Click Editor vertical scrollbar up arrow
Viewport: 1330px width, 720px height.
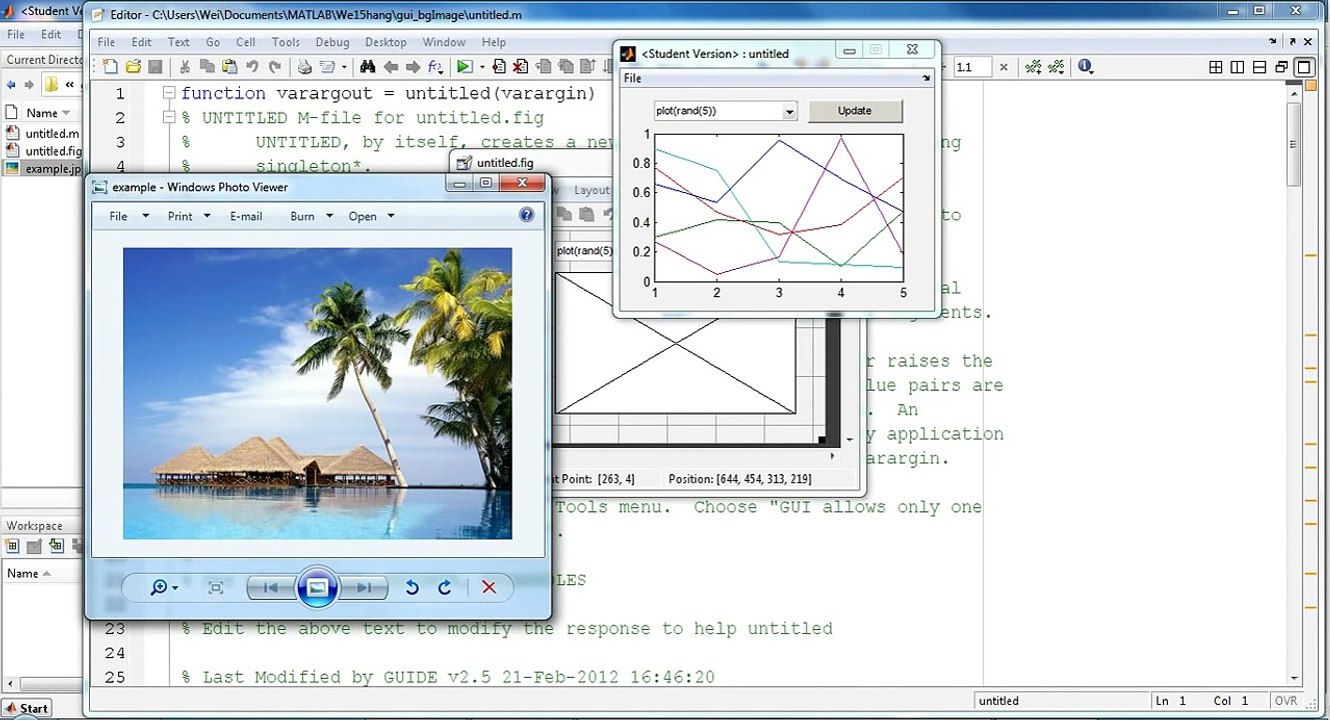(1295, 92)
